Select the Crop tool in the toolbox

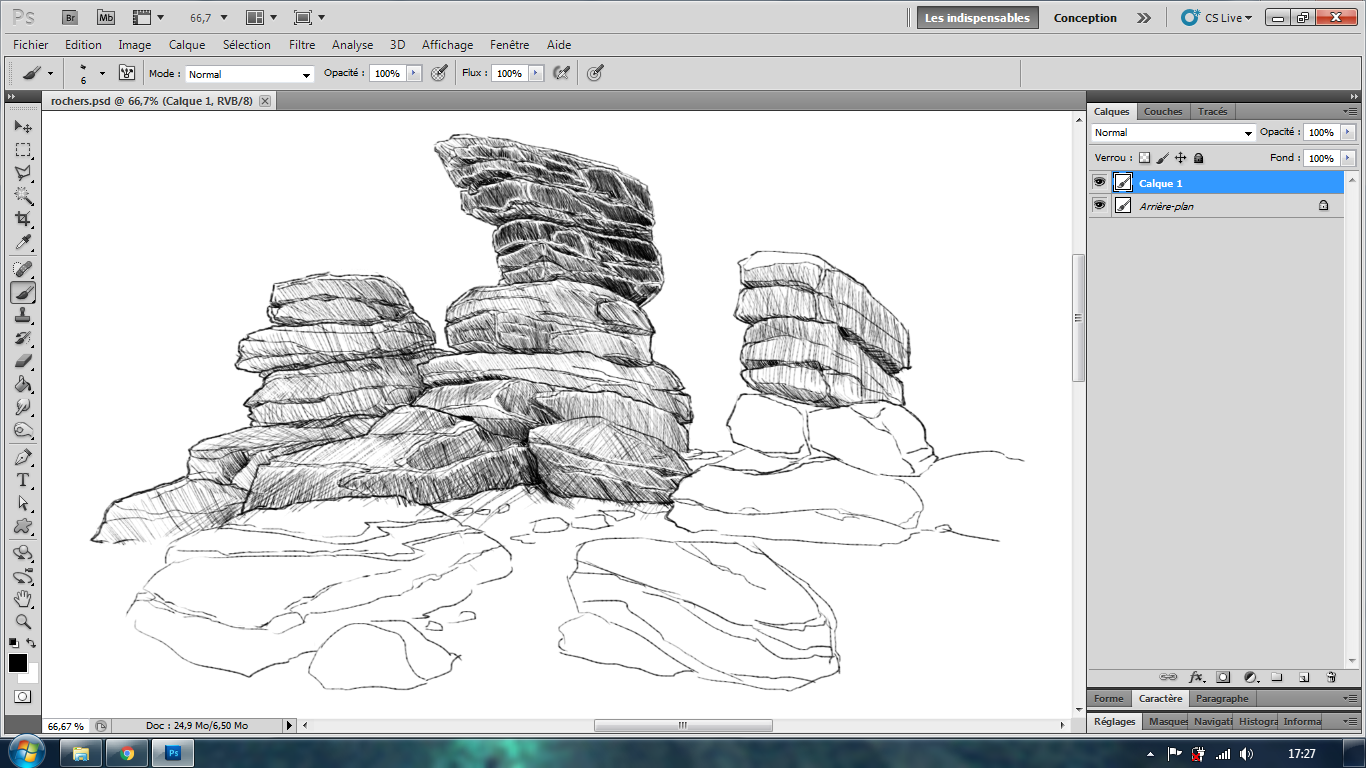[23, 219]
